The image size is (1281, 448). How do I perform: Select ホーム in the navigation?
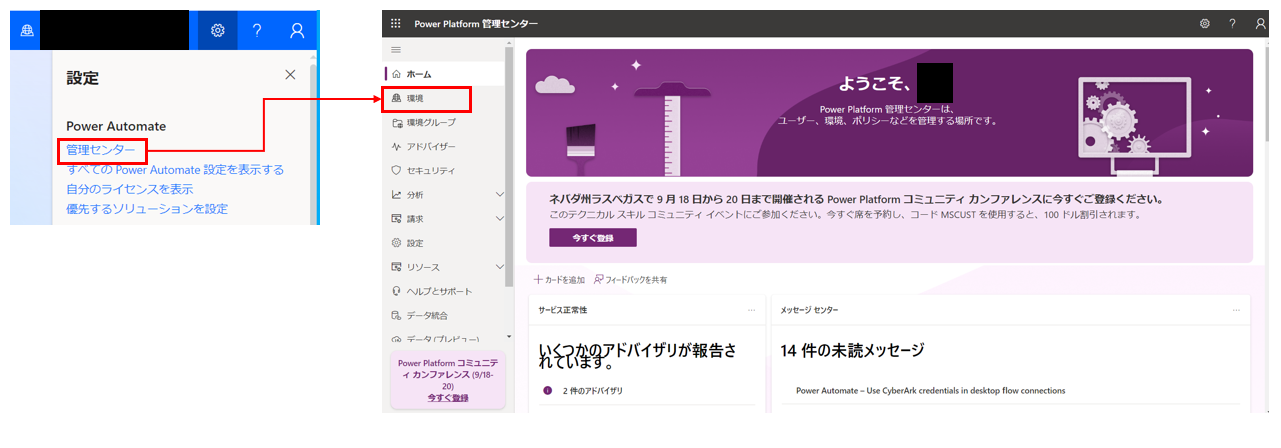point(445,74)
